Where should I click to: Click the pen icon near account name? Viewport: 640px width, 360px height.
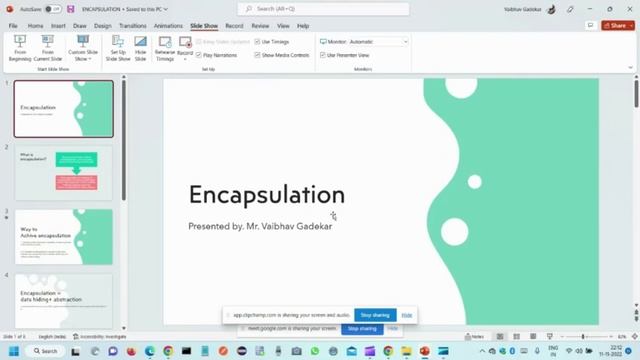pos(570,9)
